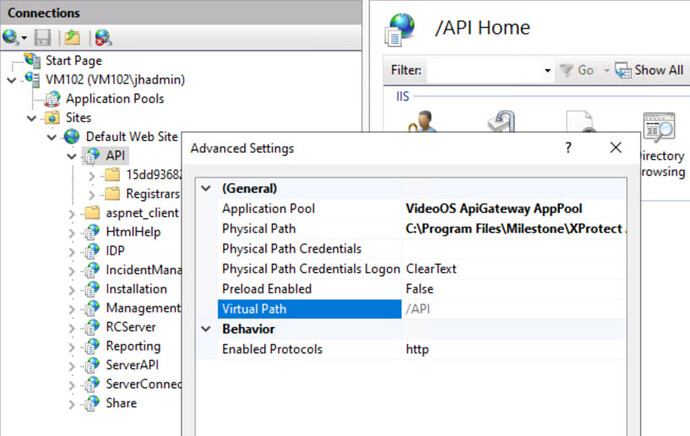Select Default Web Site node

[x=132, y=136]
